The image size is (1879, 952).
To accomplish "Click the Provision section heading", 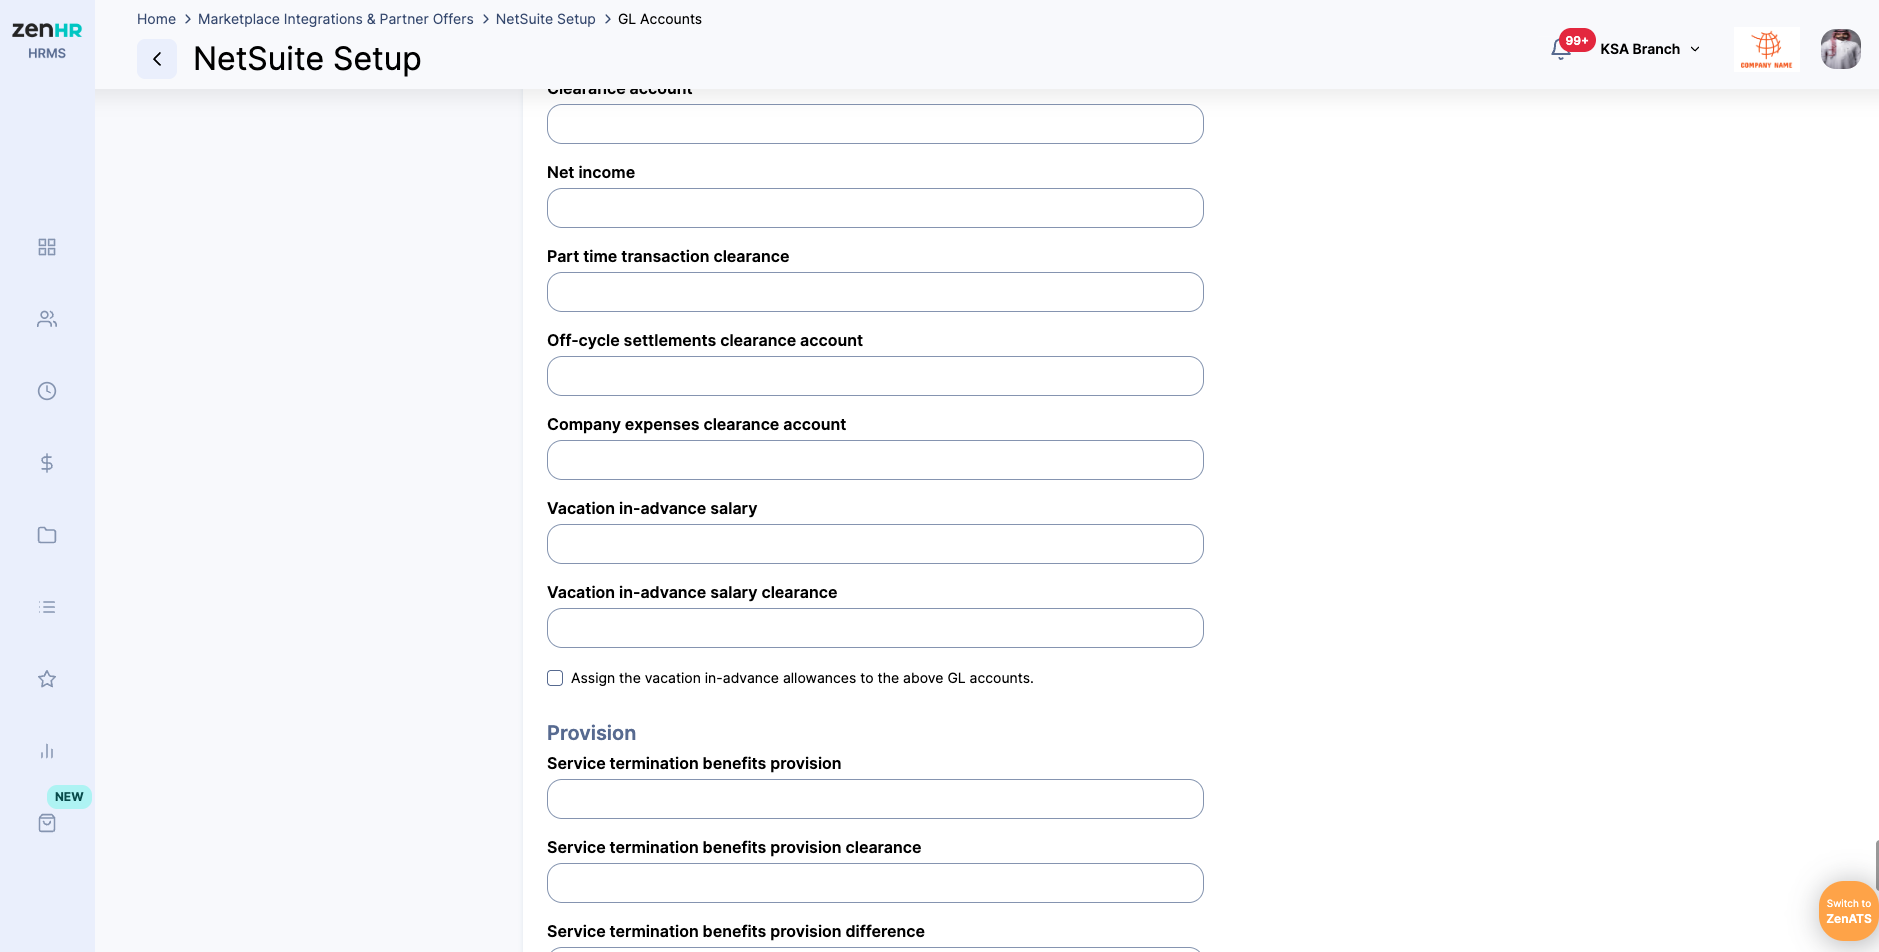I will coord(591,733).
